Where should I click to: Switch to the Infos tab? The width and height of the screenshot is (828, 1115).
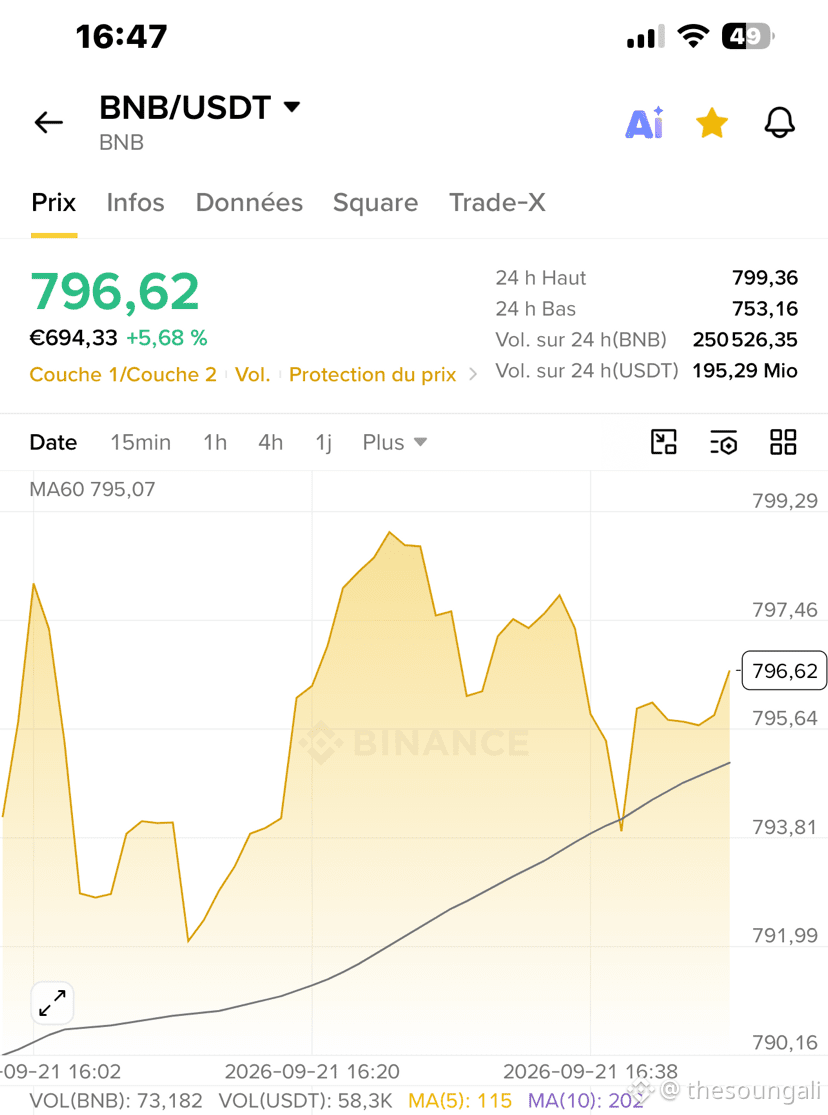click(x=135, y=203)
